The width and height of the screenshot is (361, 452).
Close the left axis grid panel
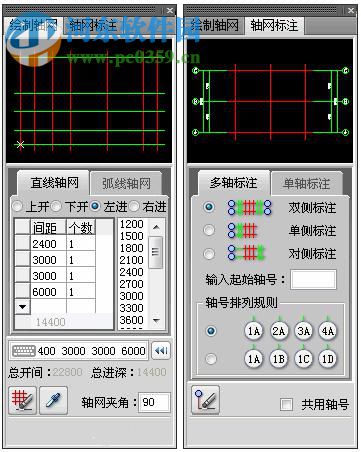(170, 10)
